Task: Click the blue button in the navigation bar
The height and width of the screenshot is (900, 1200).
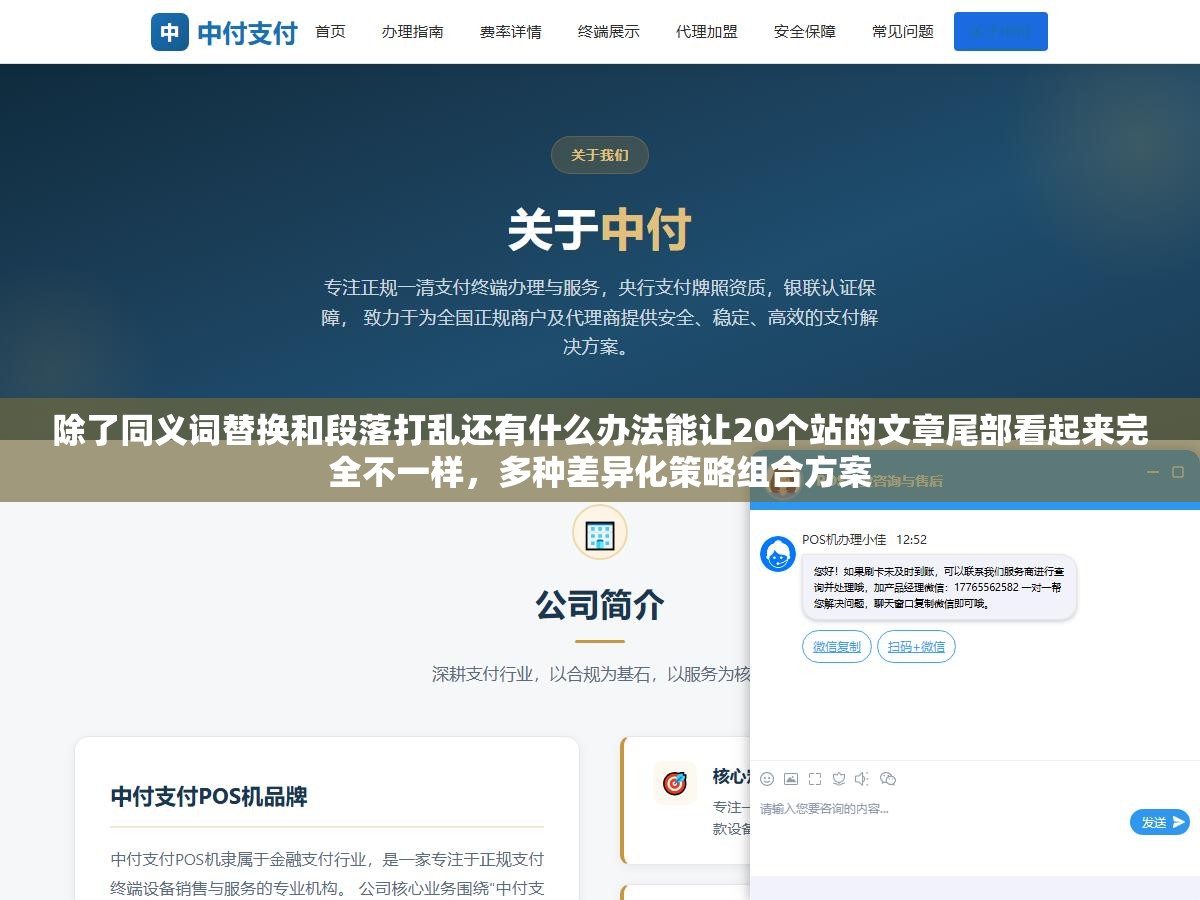Action: pos(1001,32)
